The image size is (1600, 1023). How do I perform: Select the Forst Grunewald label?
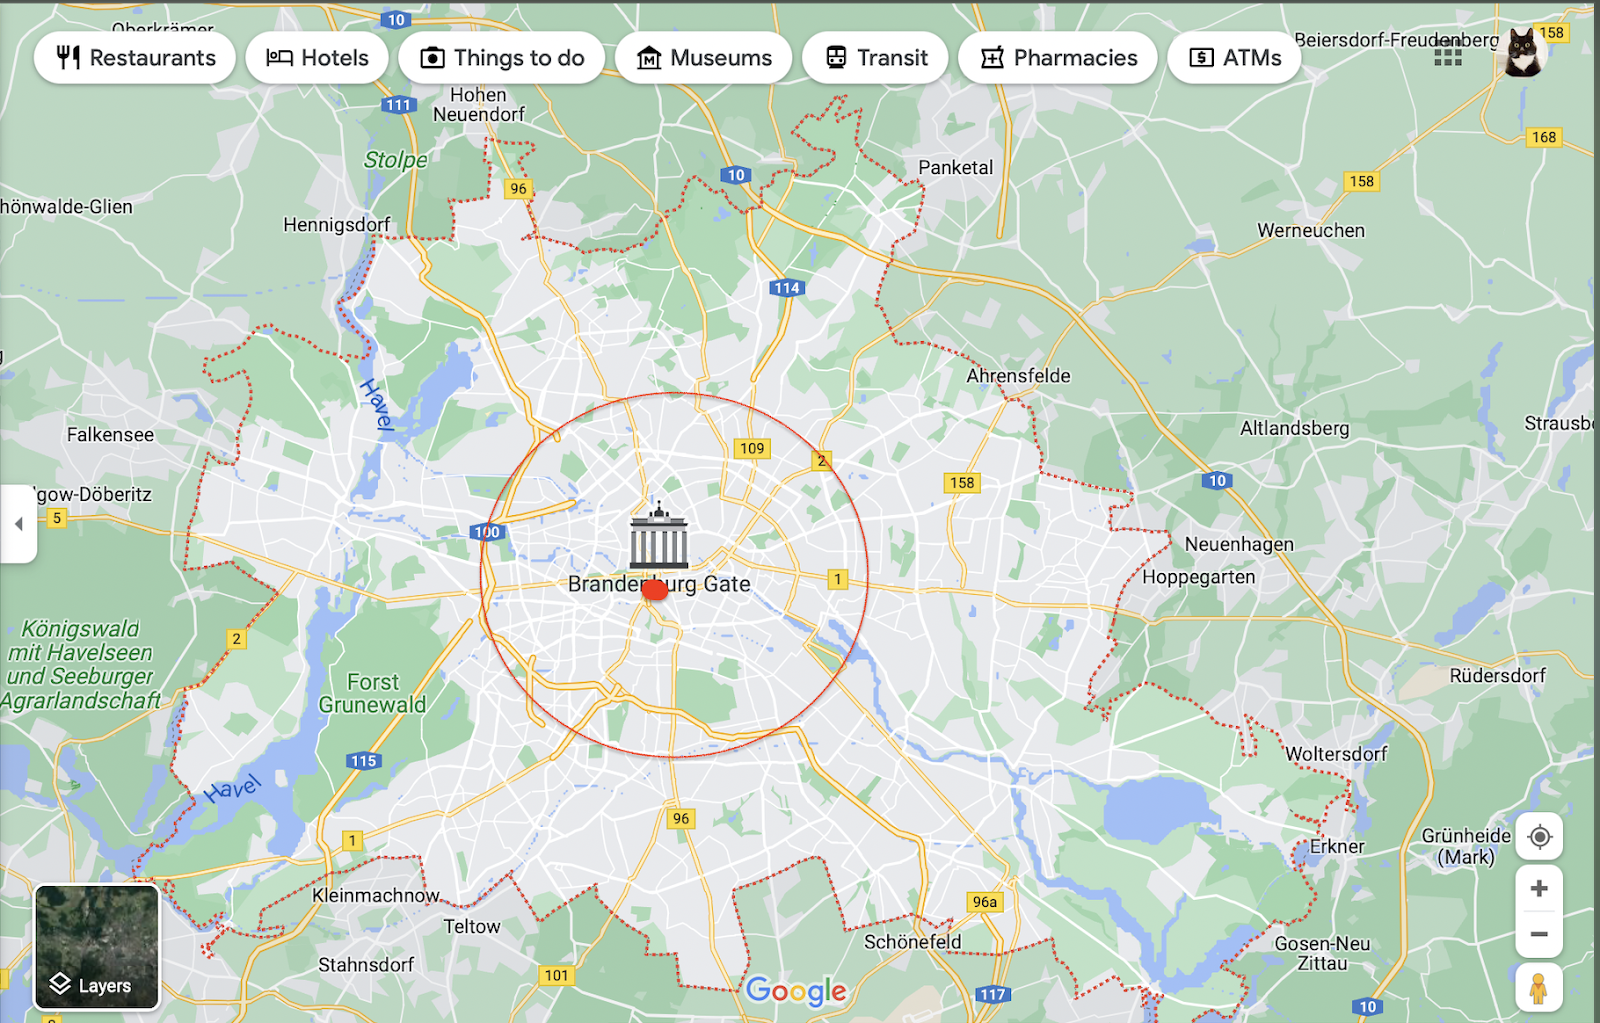(x=372, y=693)
